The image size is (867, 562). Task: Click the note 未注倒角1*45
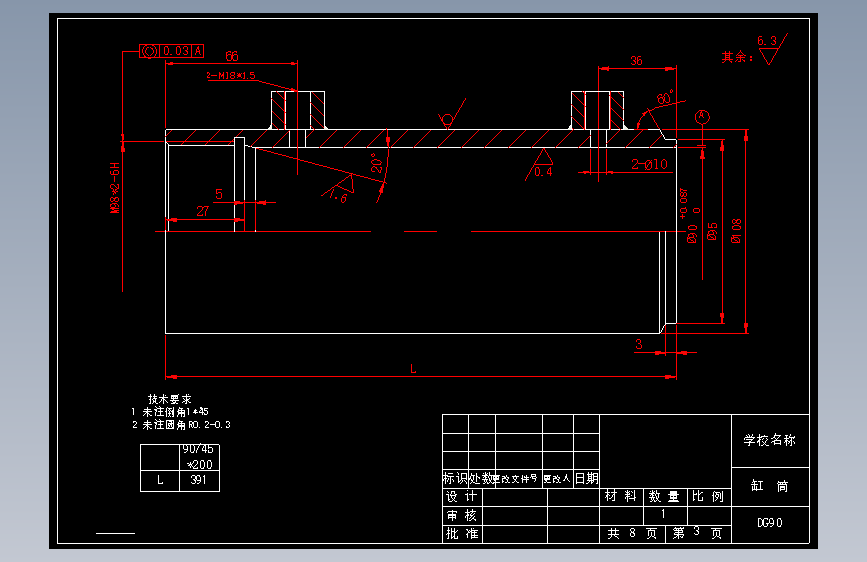(175, 412)
